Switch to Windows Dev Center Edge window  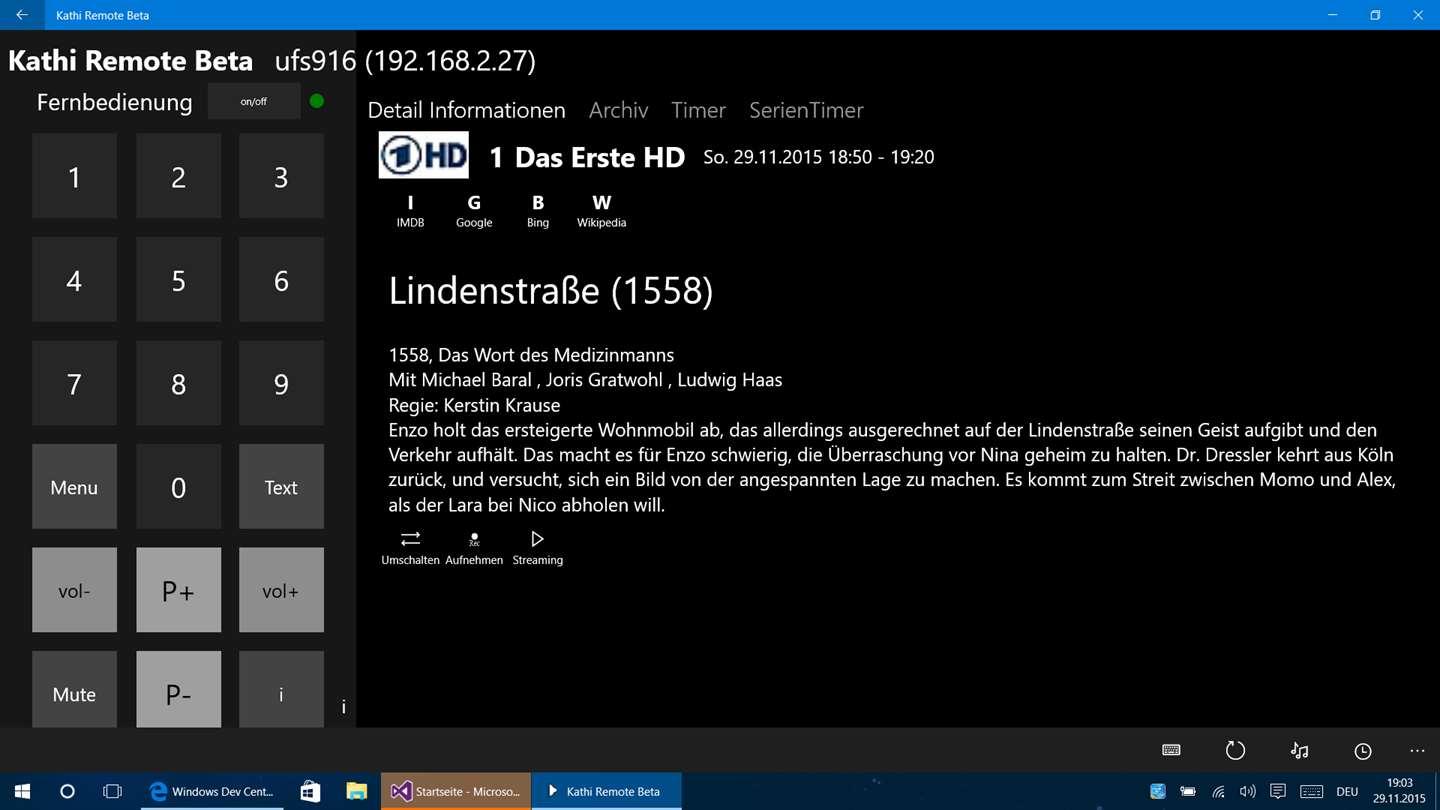pos(211,791)
